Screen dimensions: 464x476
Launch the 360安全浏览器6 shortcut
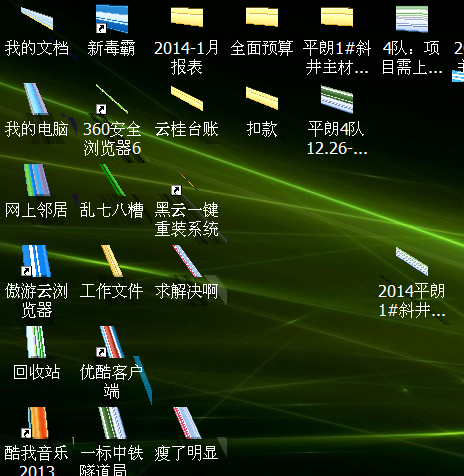(112, 99)
